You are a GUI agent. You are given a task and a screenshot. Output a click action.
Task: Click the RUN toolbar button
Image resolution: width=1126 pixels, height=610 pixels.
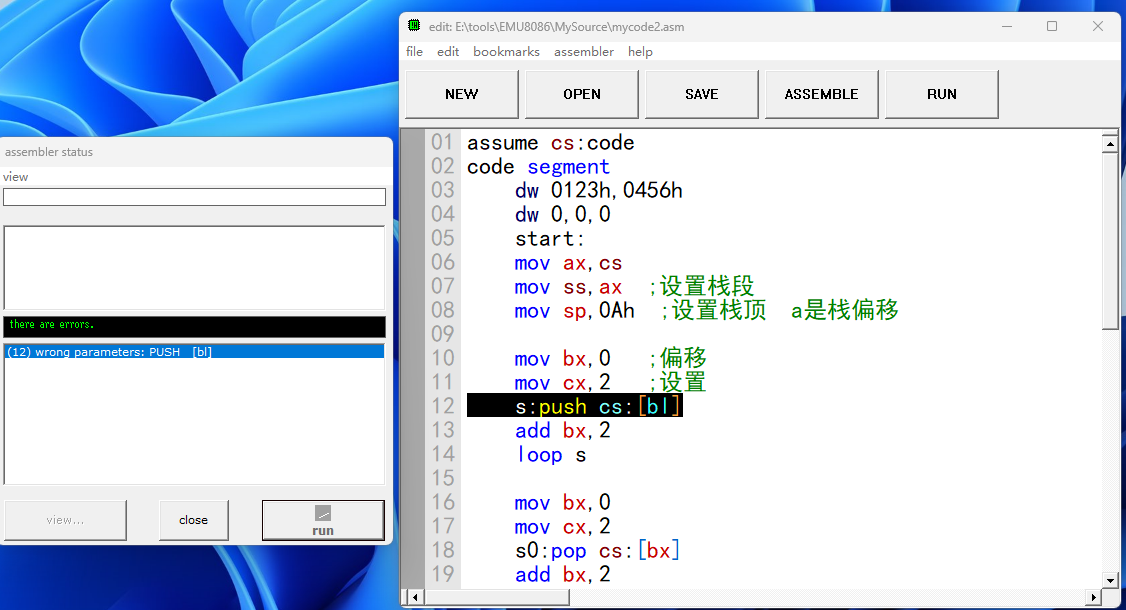941,94
